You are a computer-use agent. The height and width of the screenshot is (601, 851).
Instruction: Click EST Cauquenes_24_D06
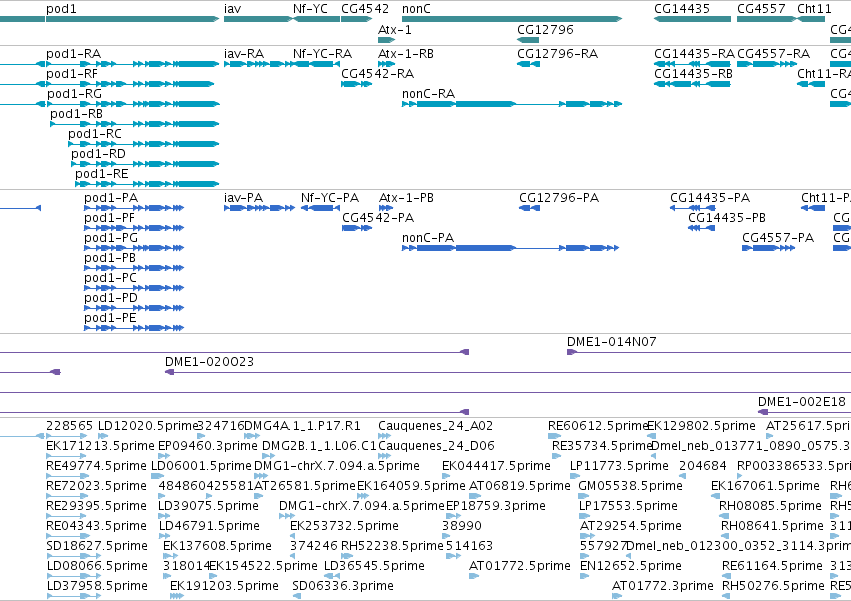[x=385, y=456]
